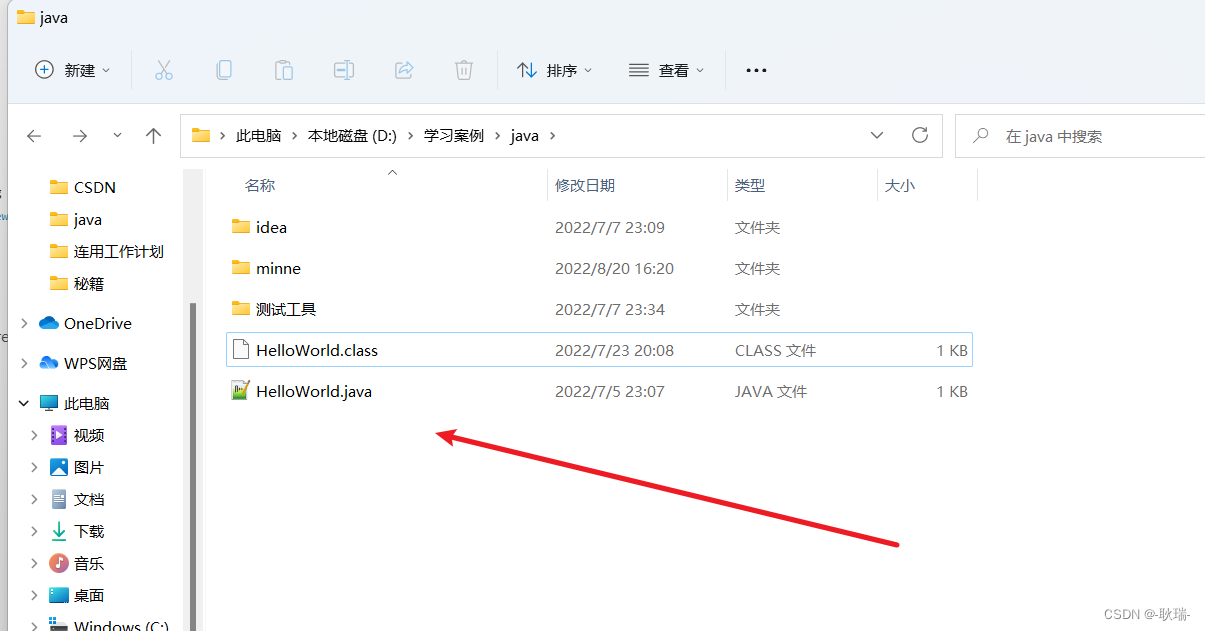Click JAVA 文件 type cell
Screen dimensions: 1205x631
[x=771, y=391]
